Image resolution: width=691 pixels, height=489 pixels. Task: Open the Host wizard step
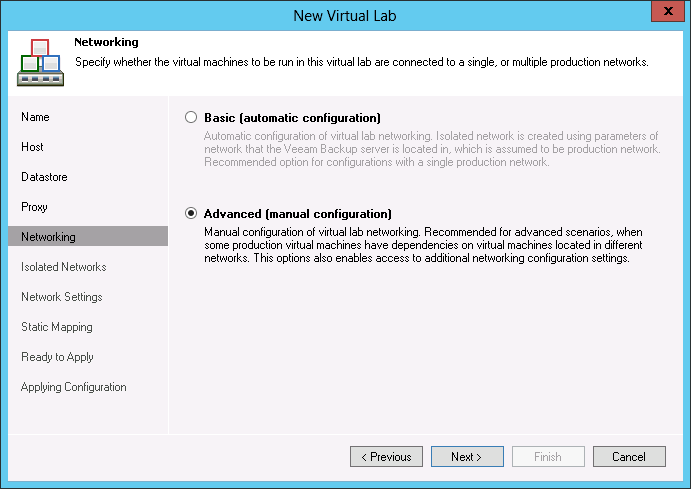(x=33, y=147)
